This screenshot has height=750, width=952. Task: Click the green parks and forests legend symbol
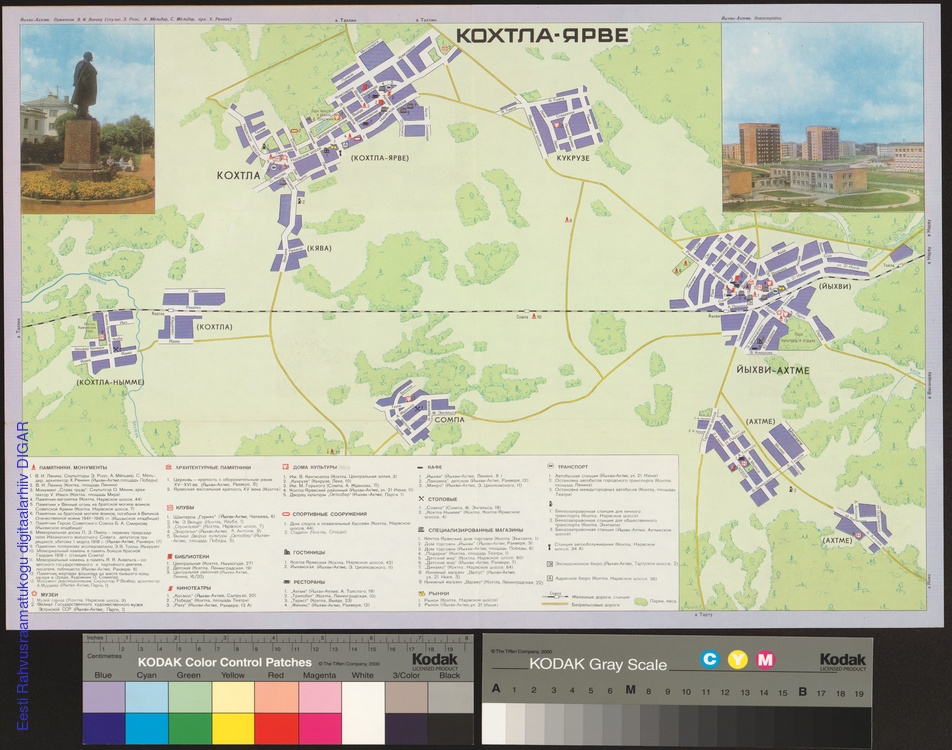click(640, 601)
